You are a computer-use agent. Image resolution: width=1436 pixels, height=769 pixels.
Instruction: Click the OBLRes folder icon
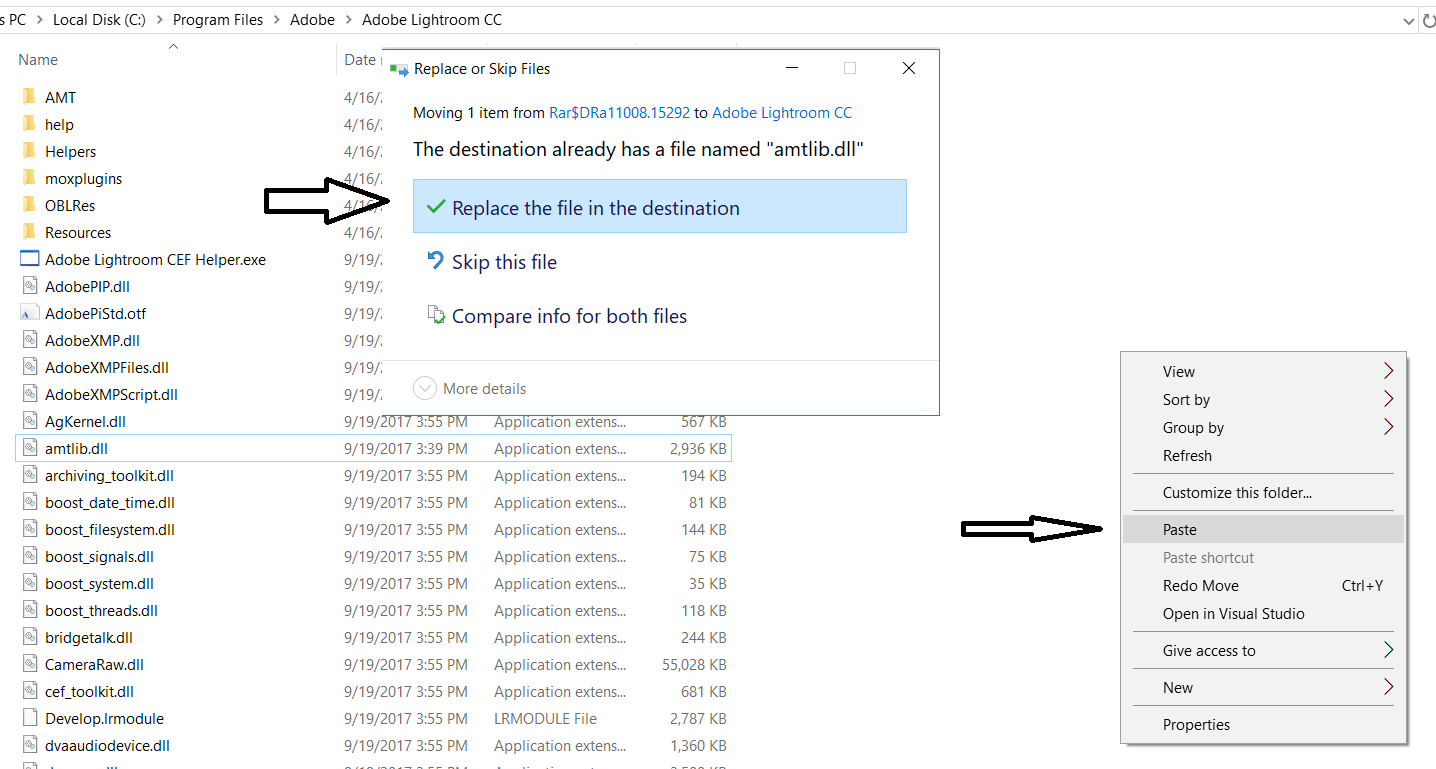pos(28,205)
